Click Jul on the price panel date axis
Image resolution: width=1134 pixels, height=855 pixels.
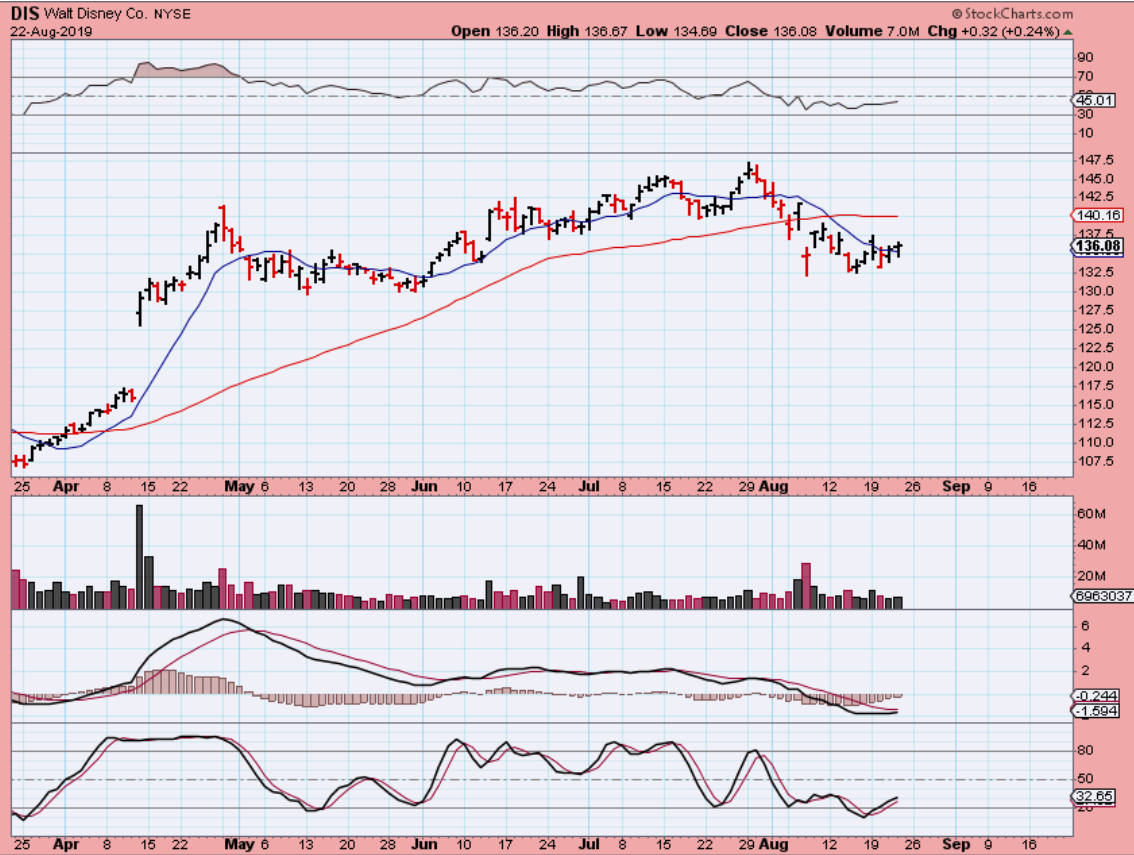pos(589,486)
